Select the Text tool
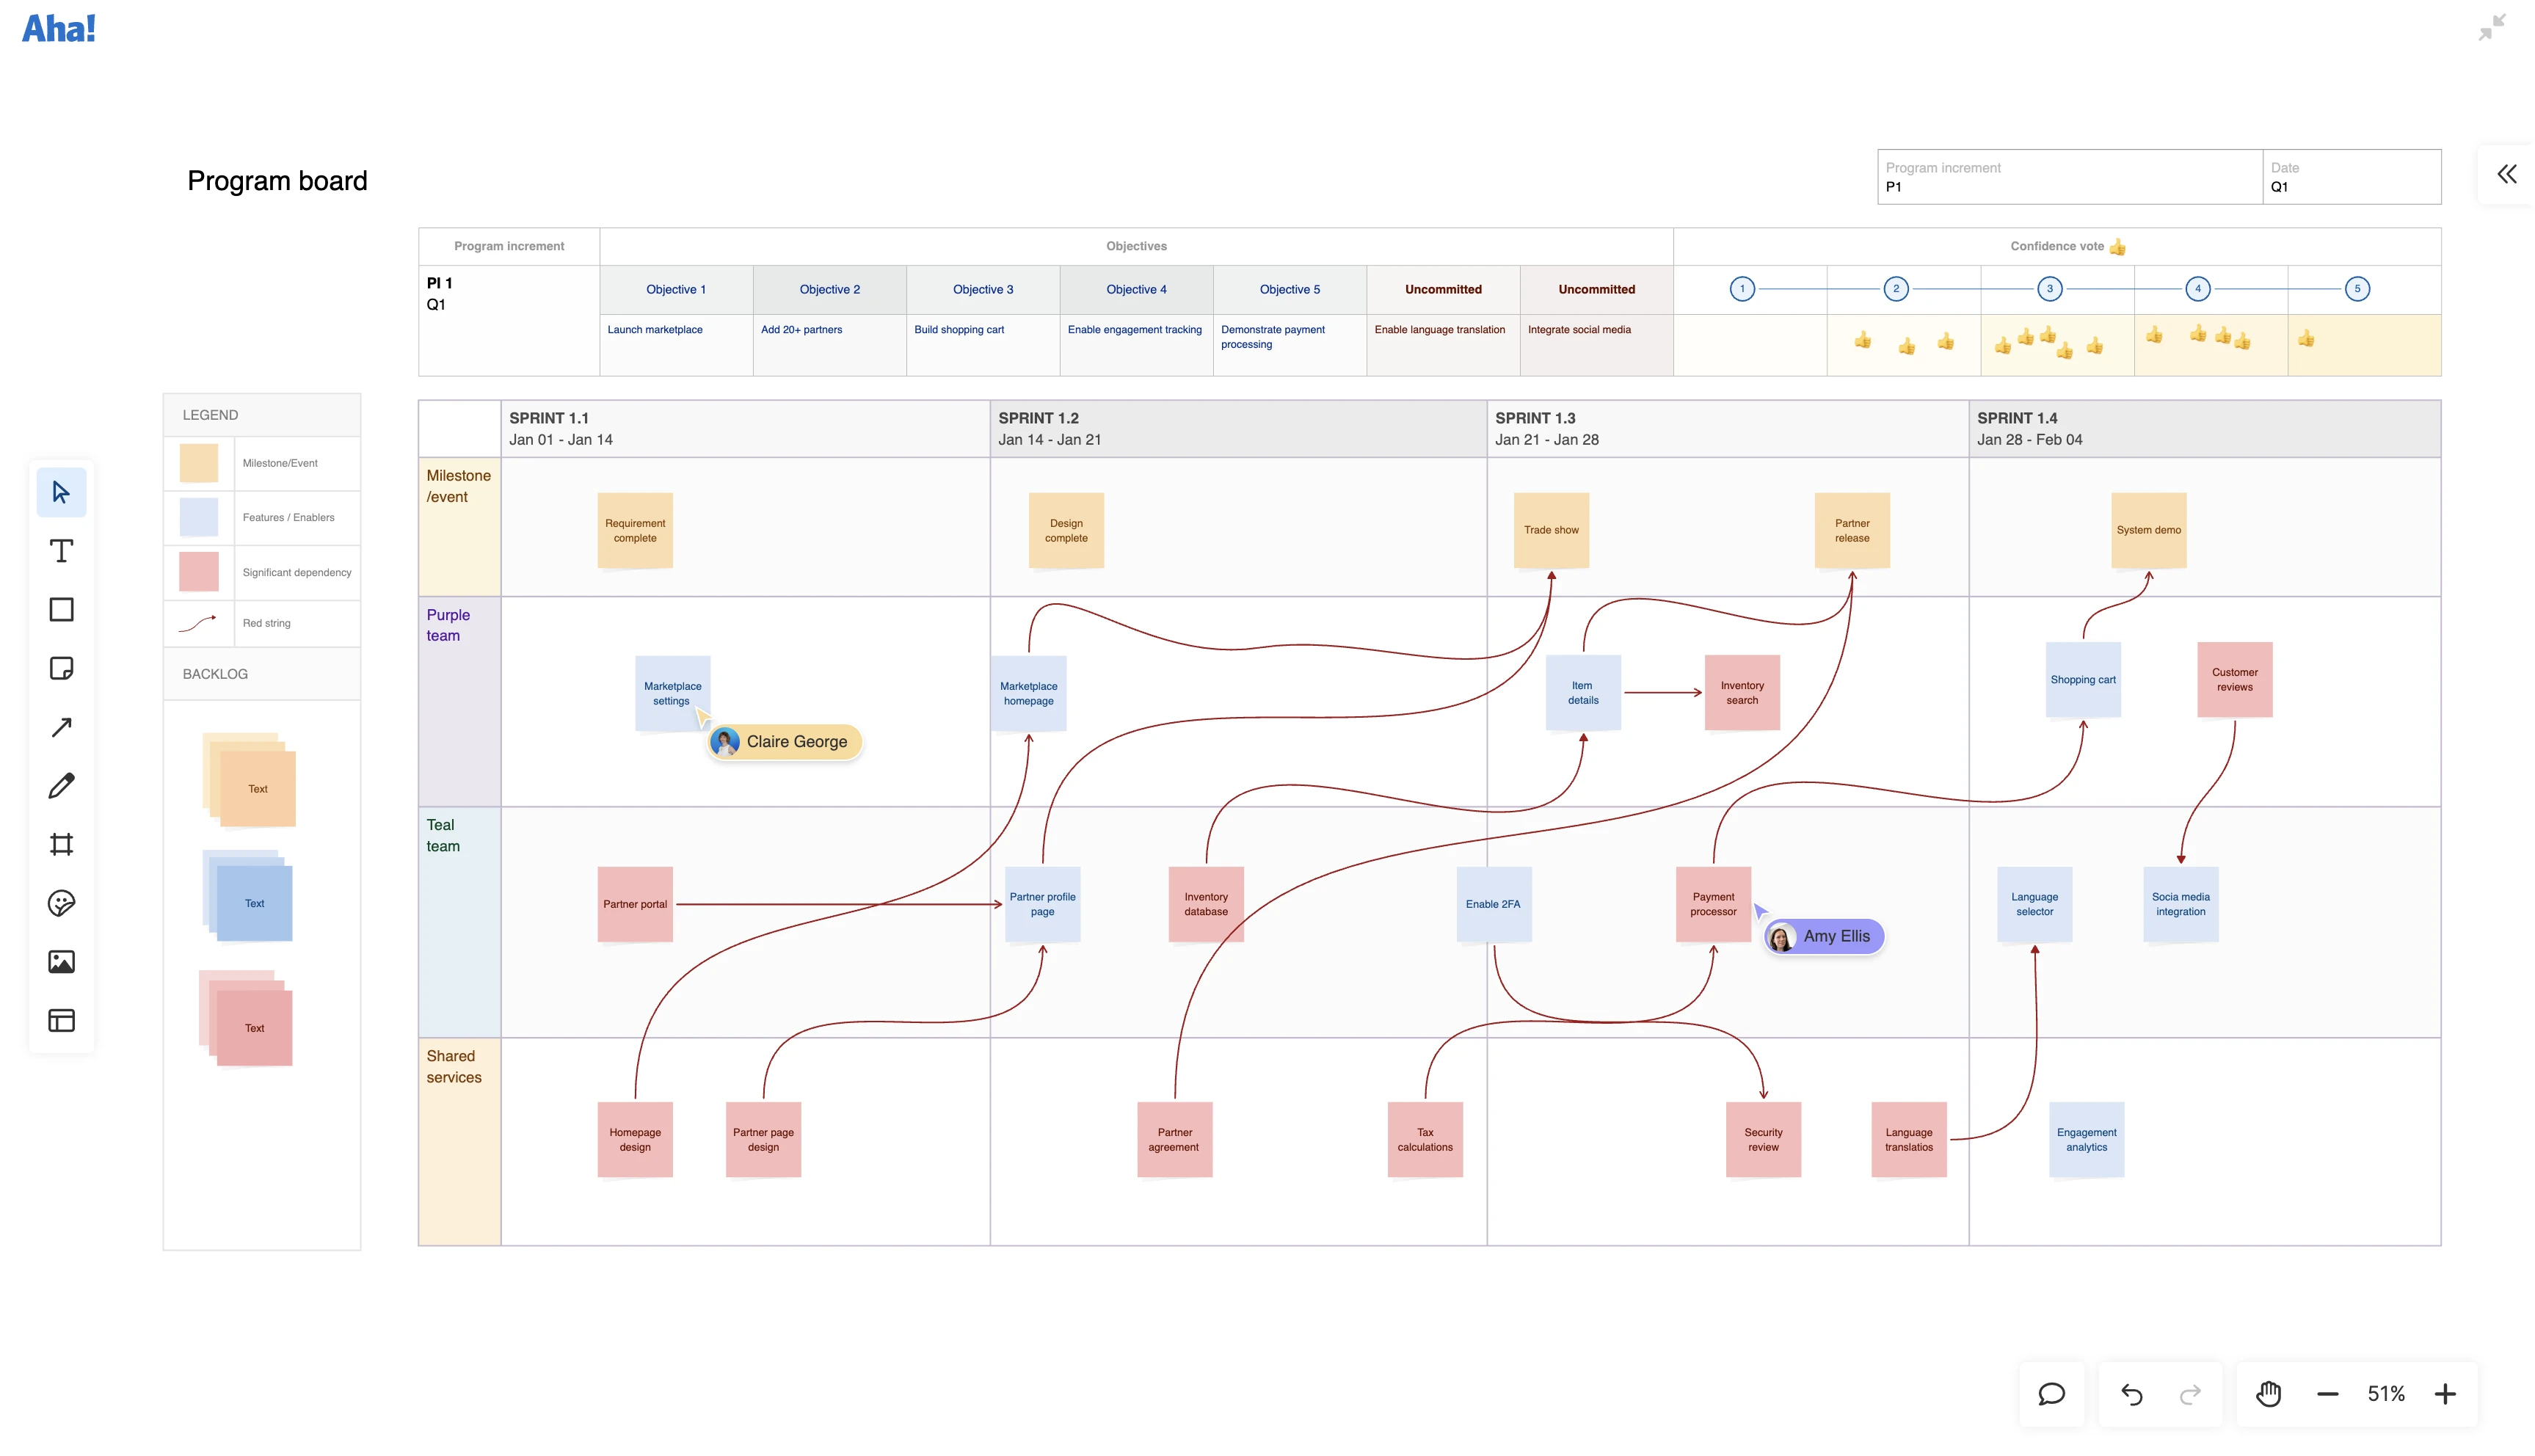The height and width of the screenshot is (1456, 2535). point(62,551)
